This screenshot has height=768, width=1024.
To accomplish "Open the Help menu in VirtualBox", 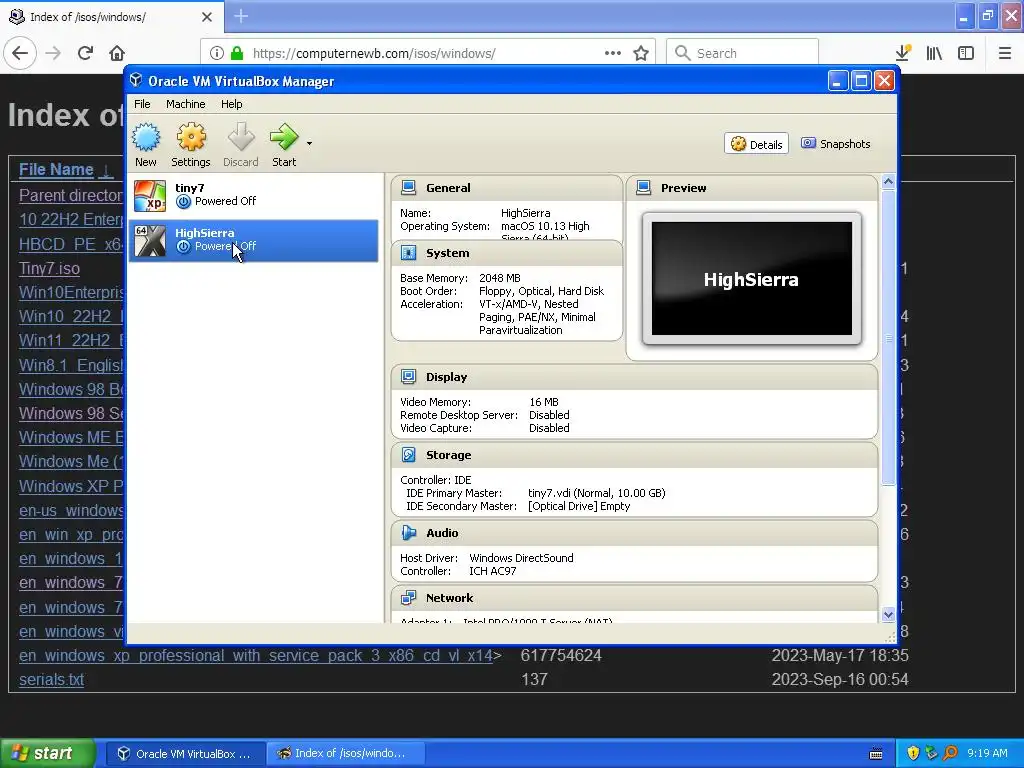I will [x=231, y=104].
